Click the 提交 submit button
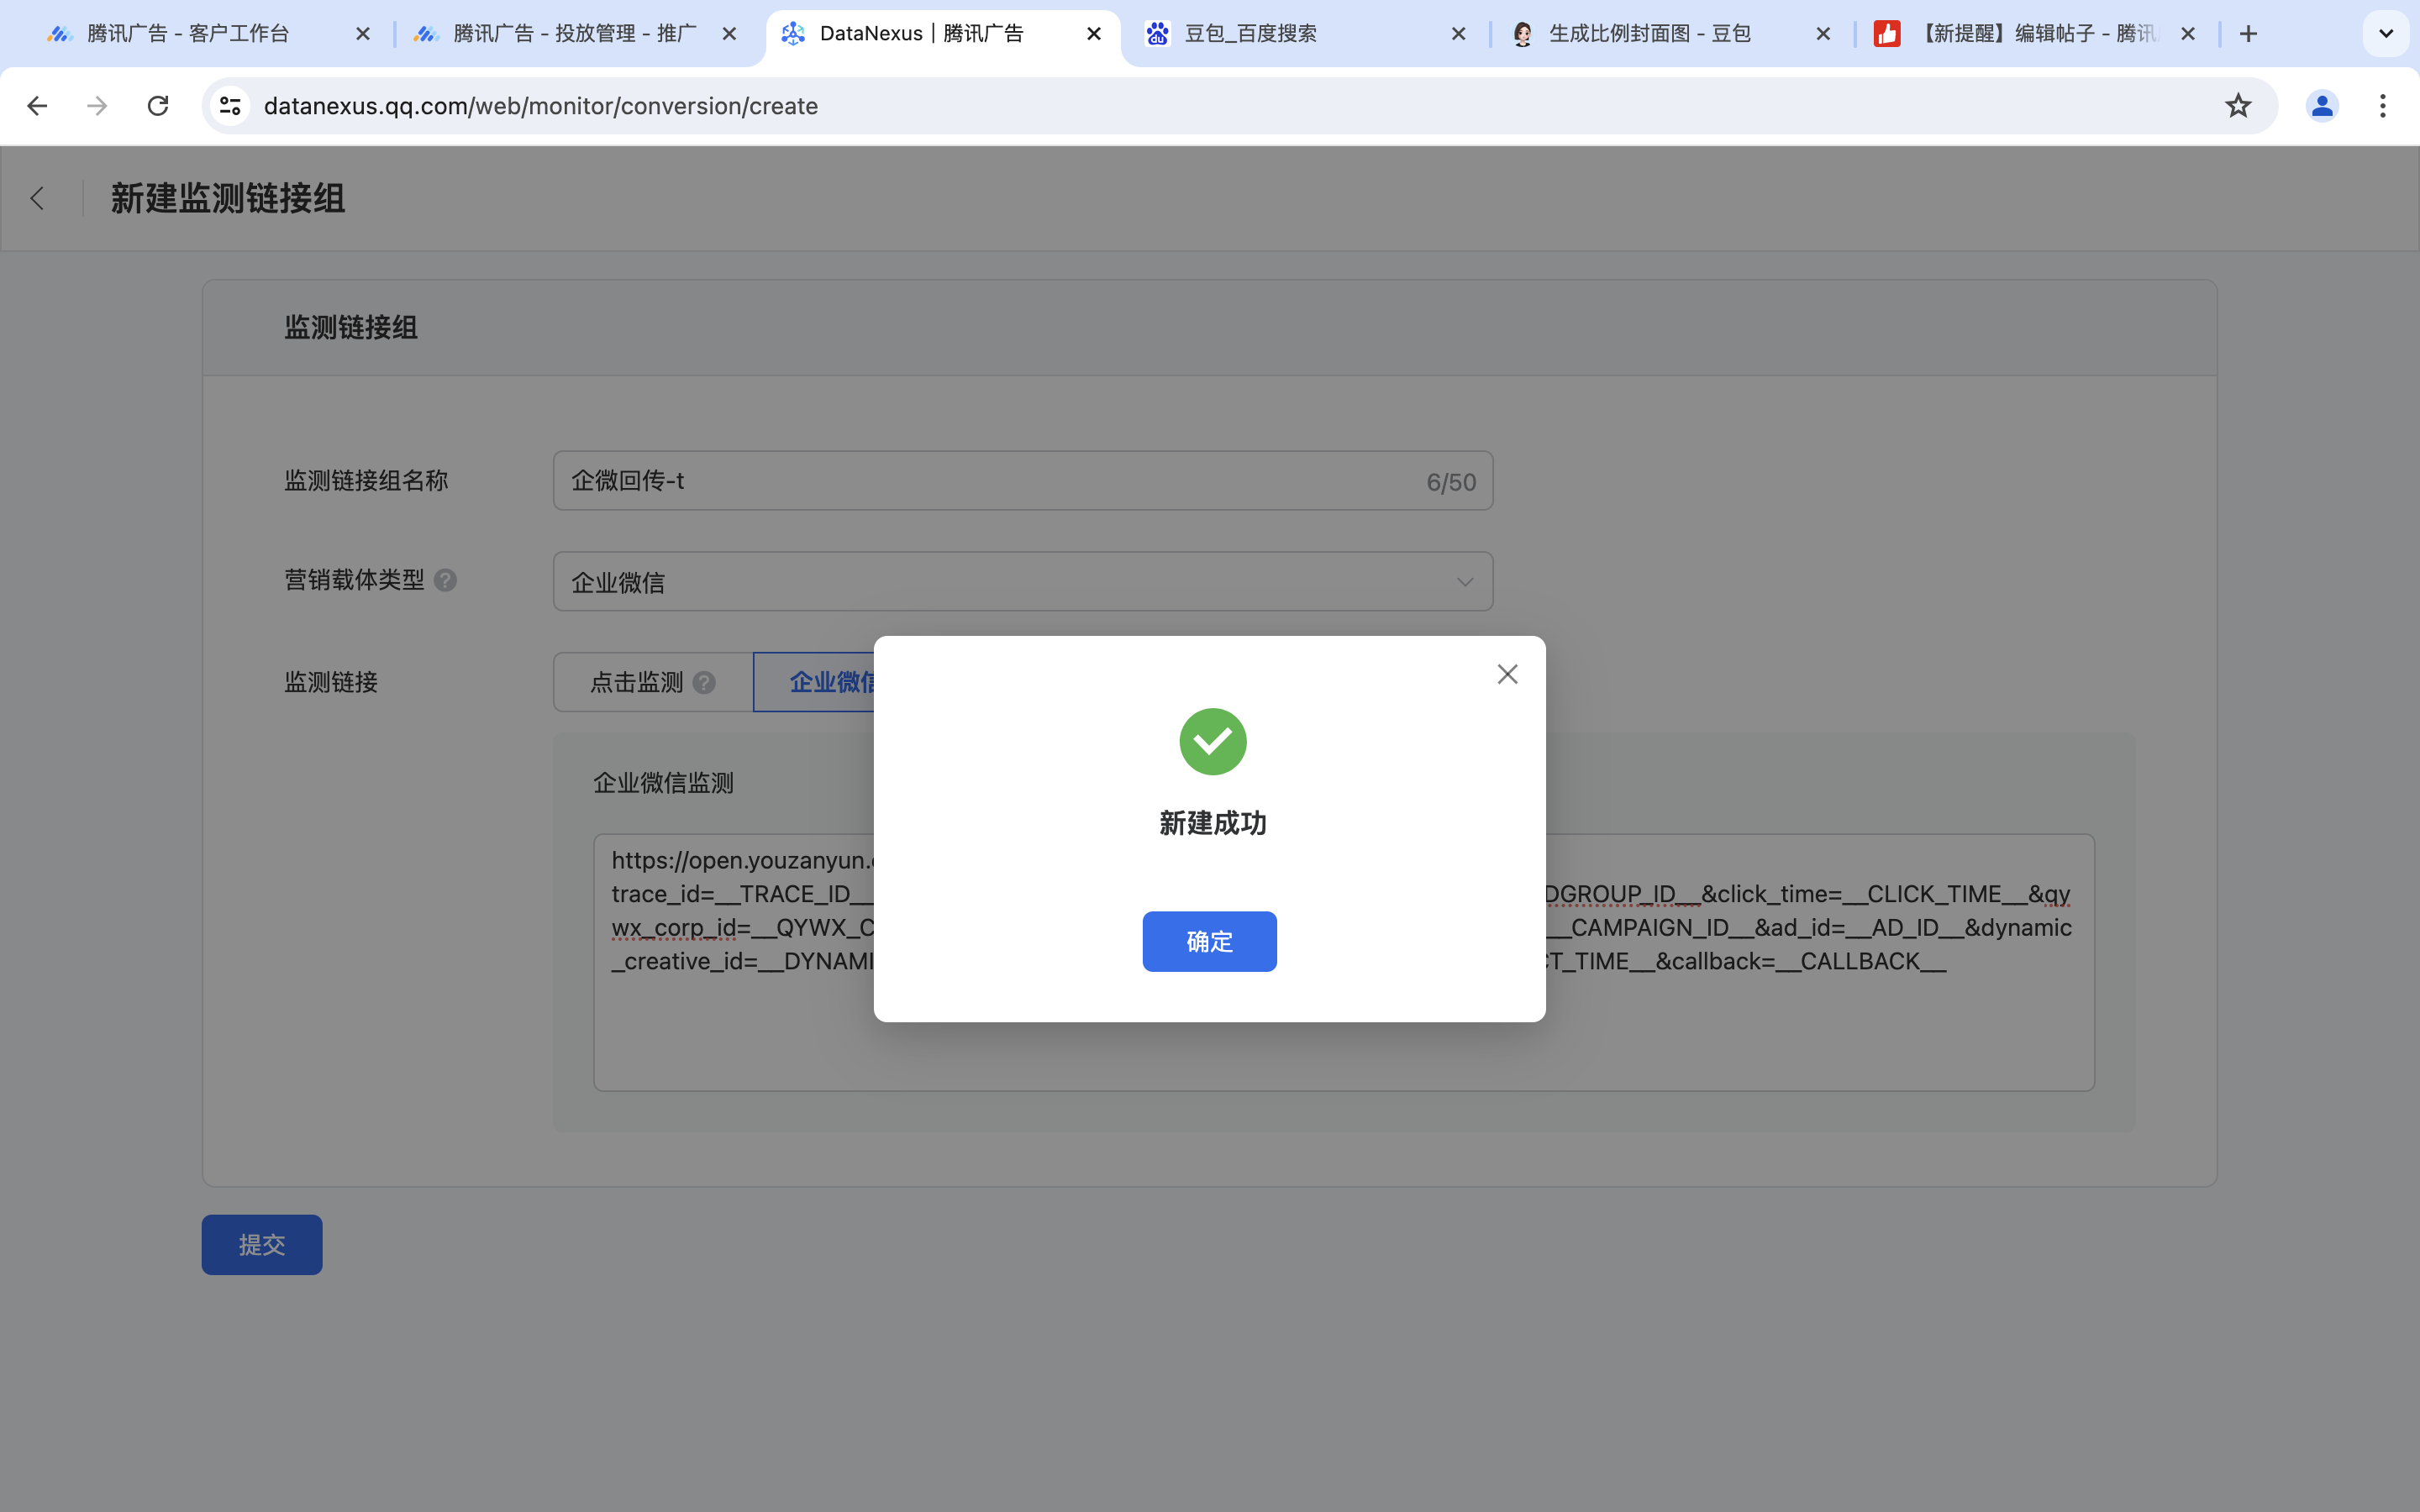The image size is (2420, 1512). coord(262,1244)
